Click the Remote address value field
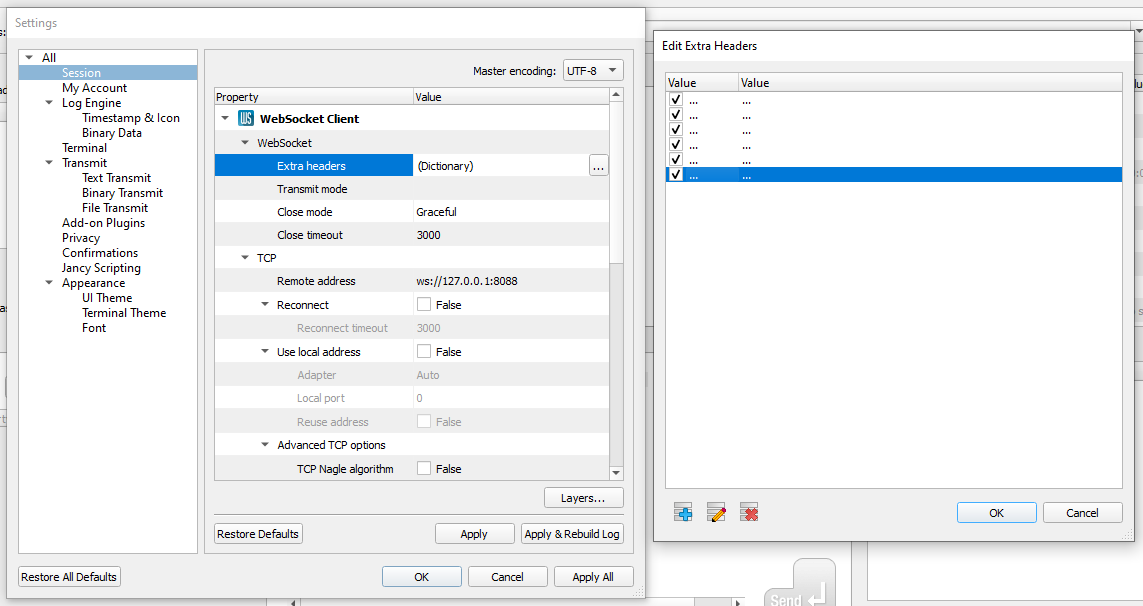 click(511, 281)
